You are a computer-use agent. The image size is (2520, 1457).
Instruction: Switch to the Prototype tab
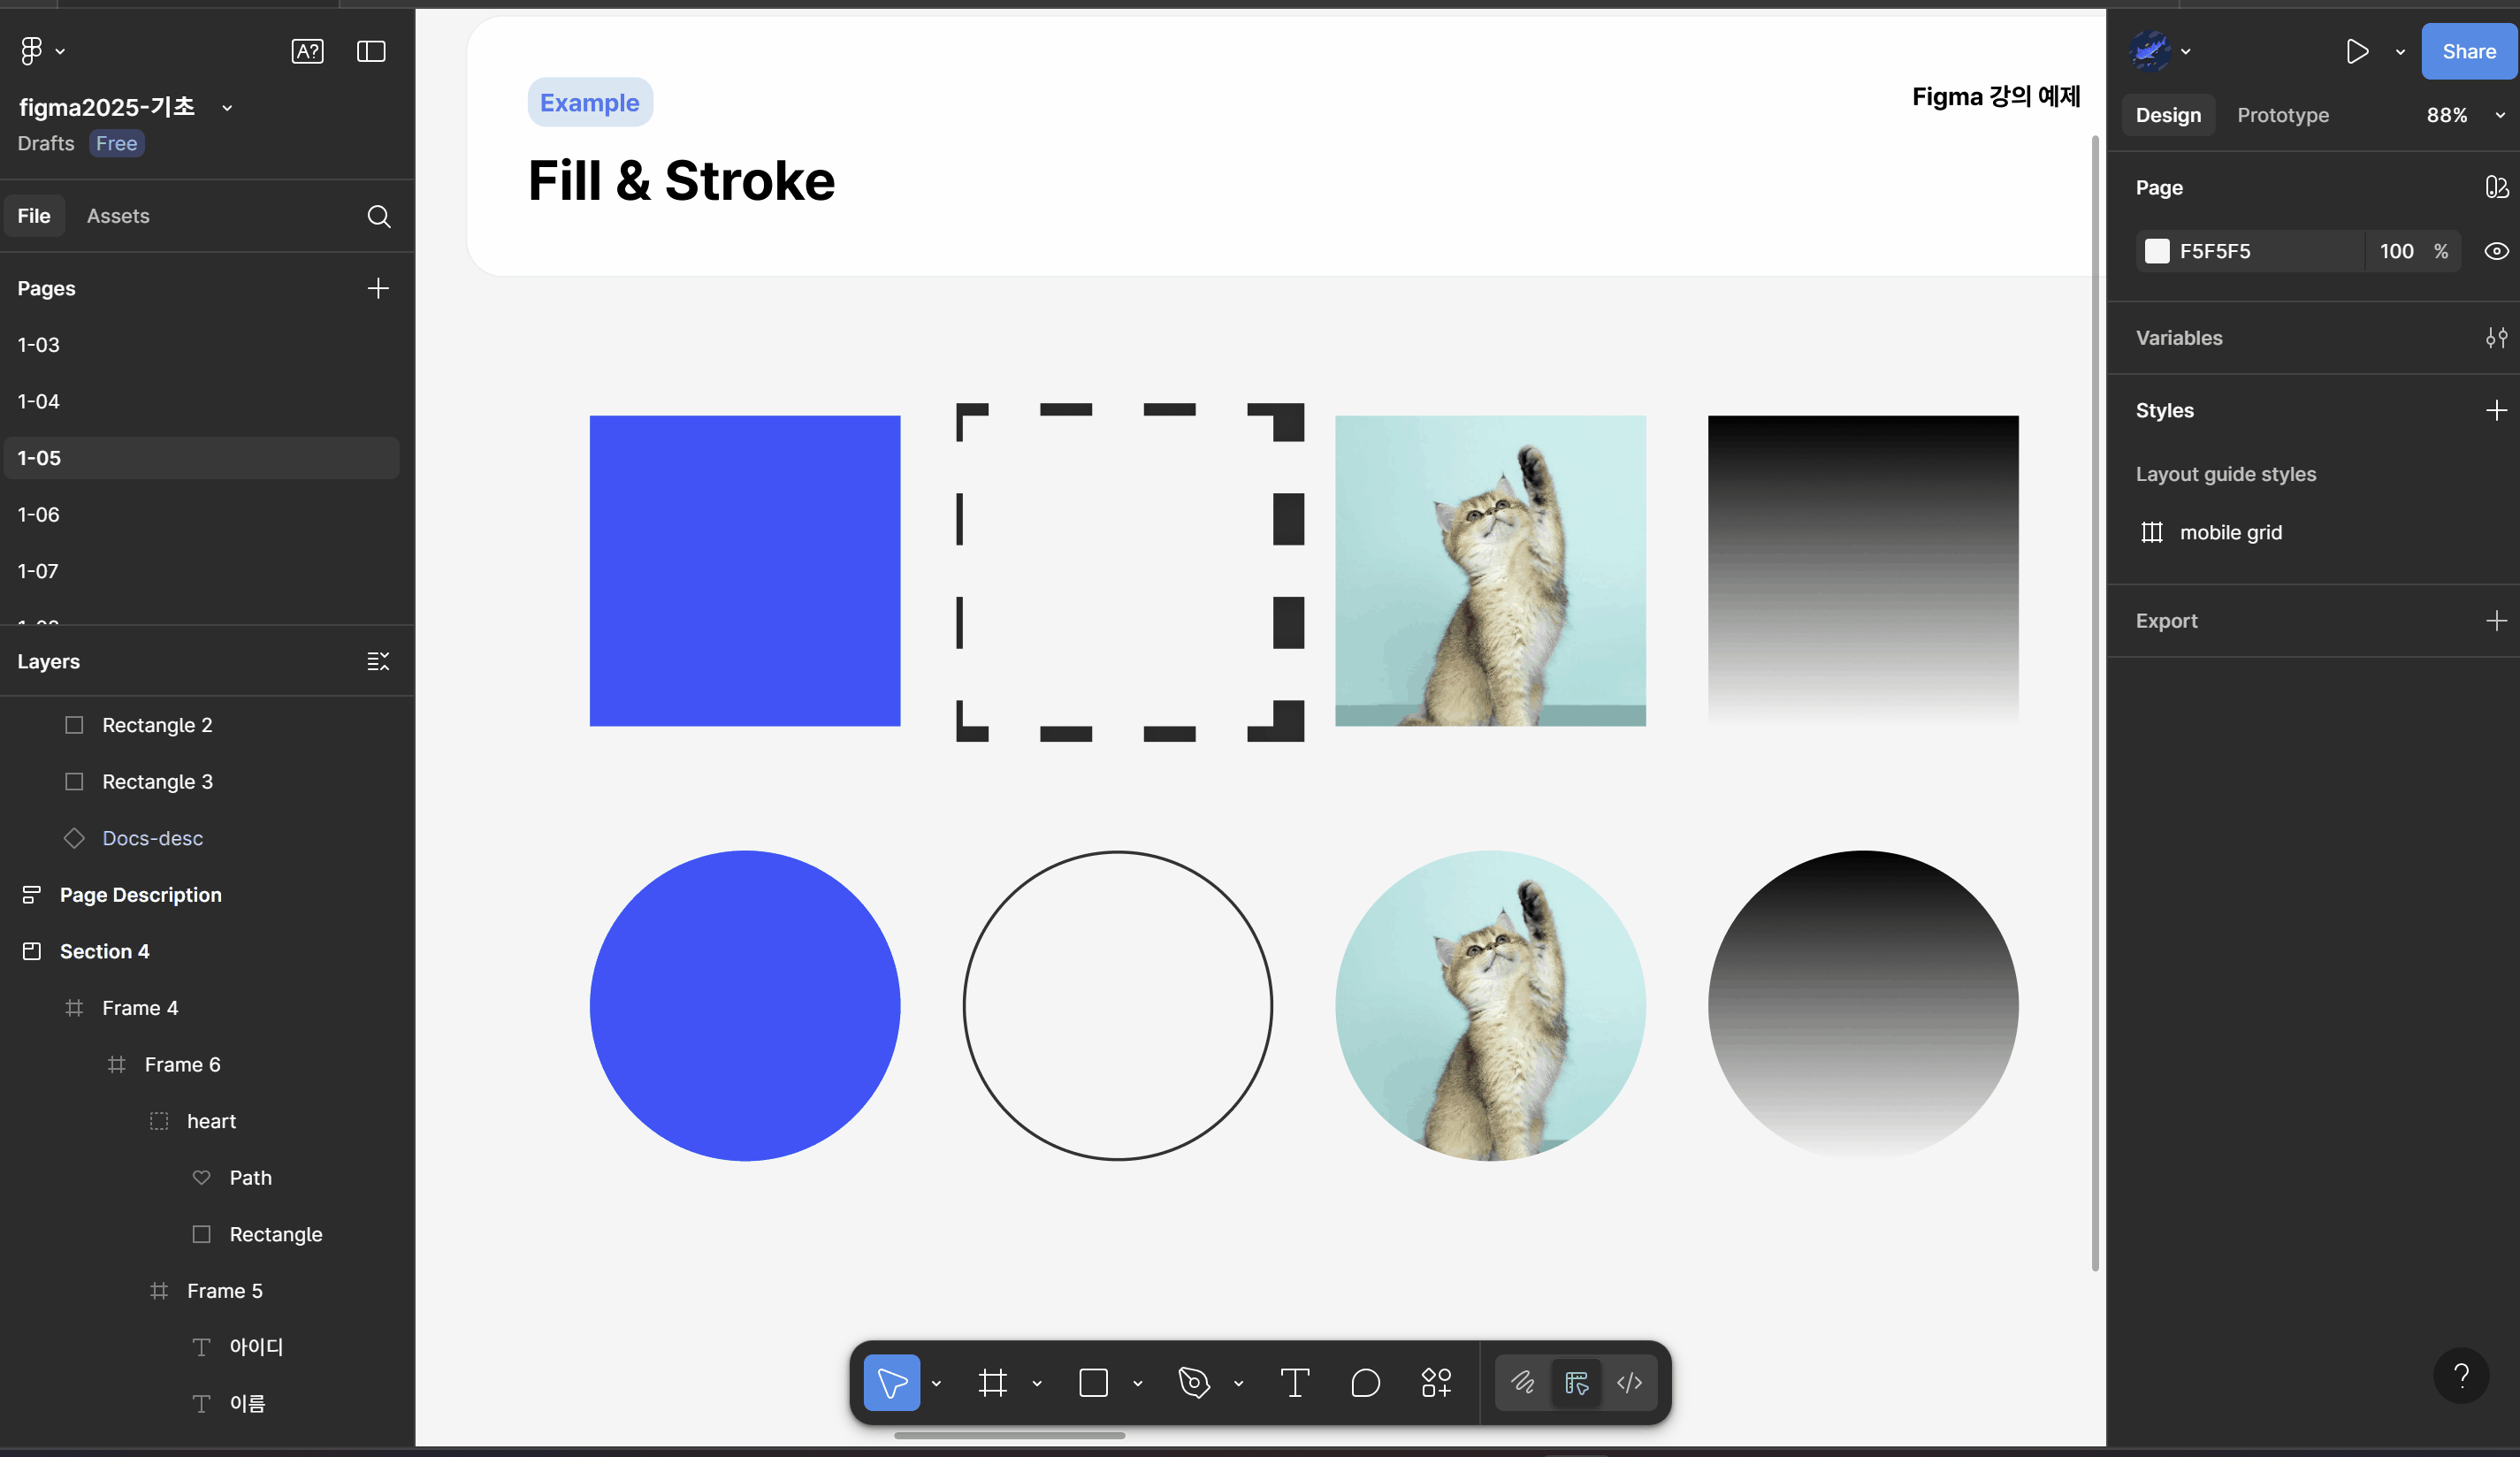2282,115
